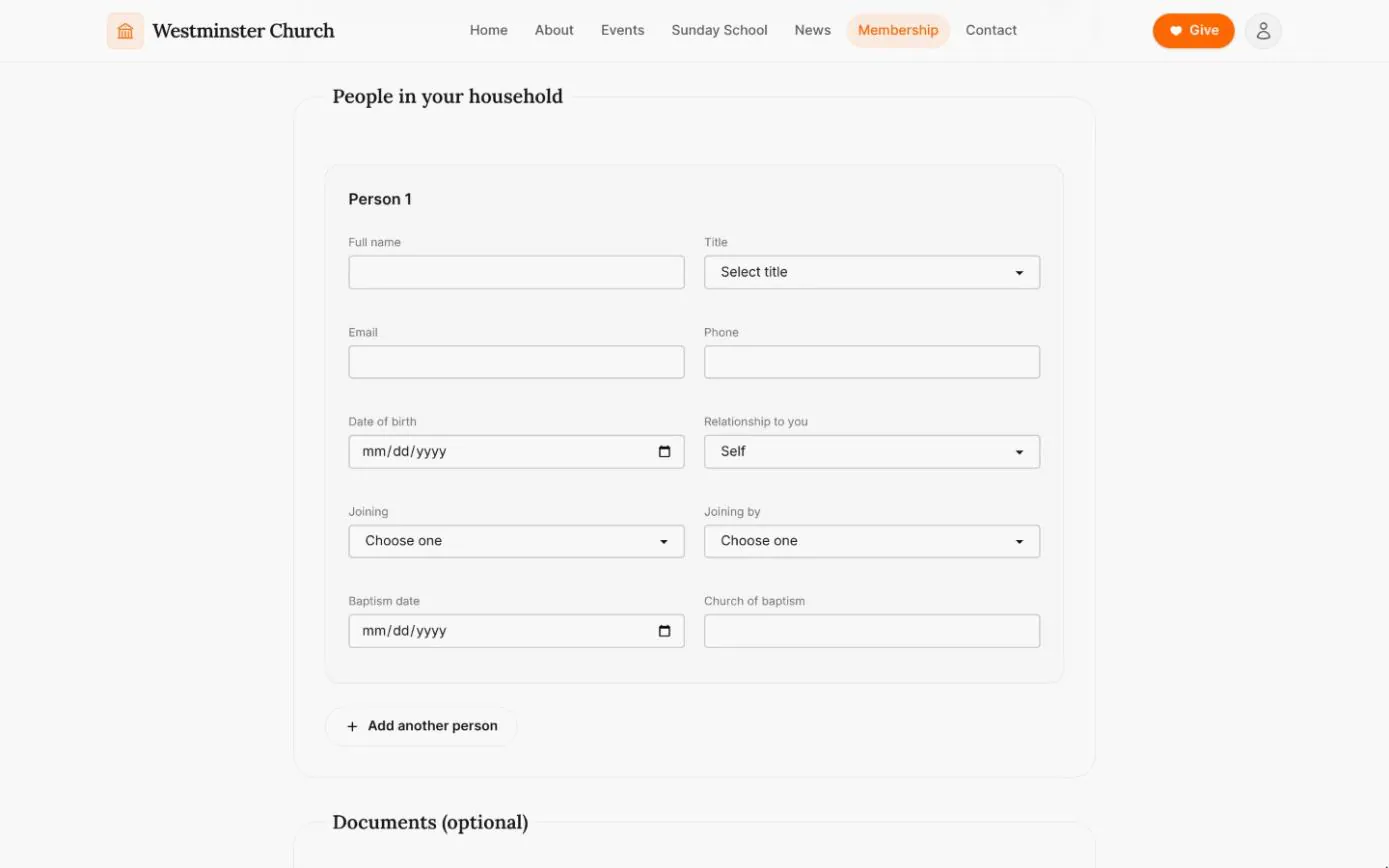The height and width of the screenshot is (868, 1389).
Task: Click the Westminster Church building logo icon
Action: 125,31
